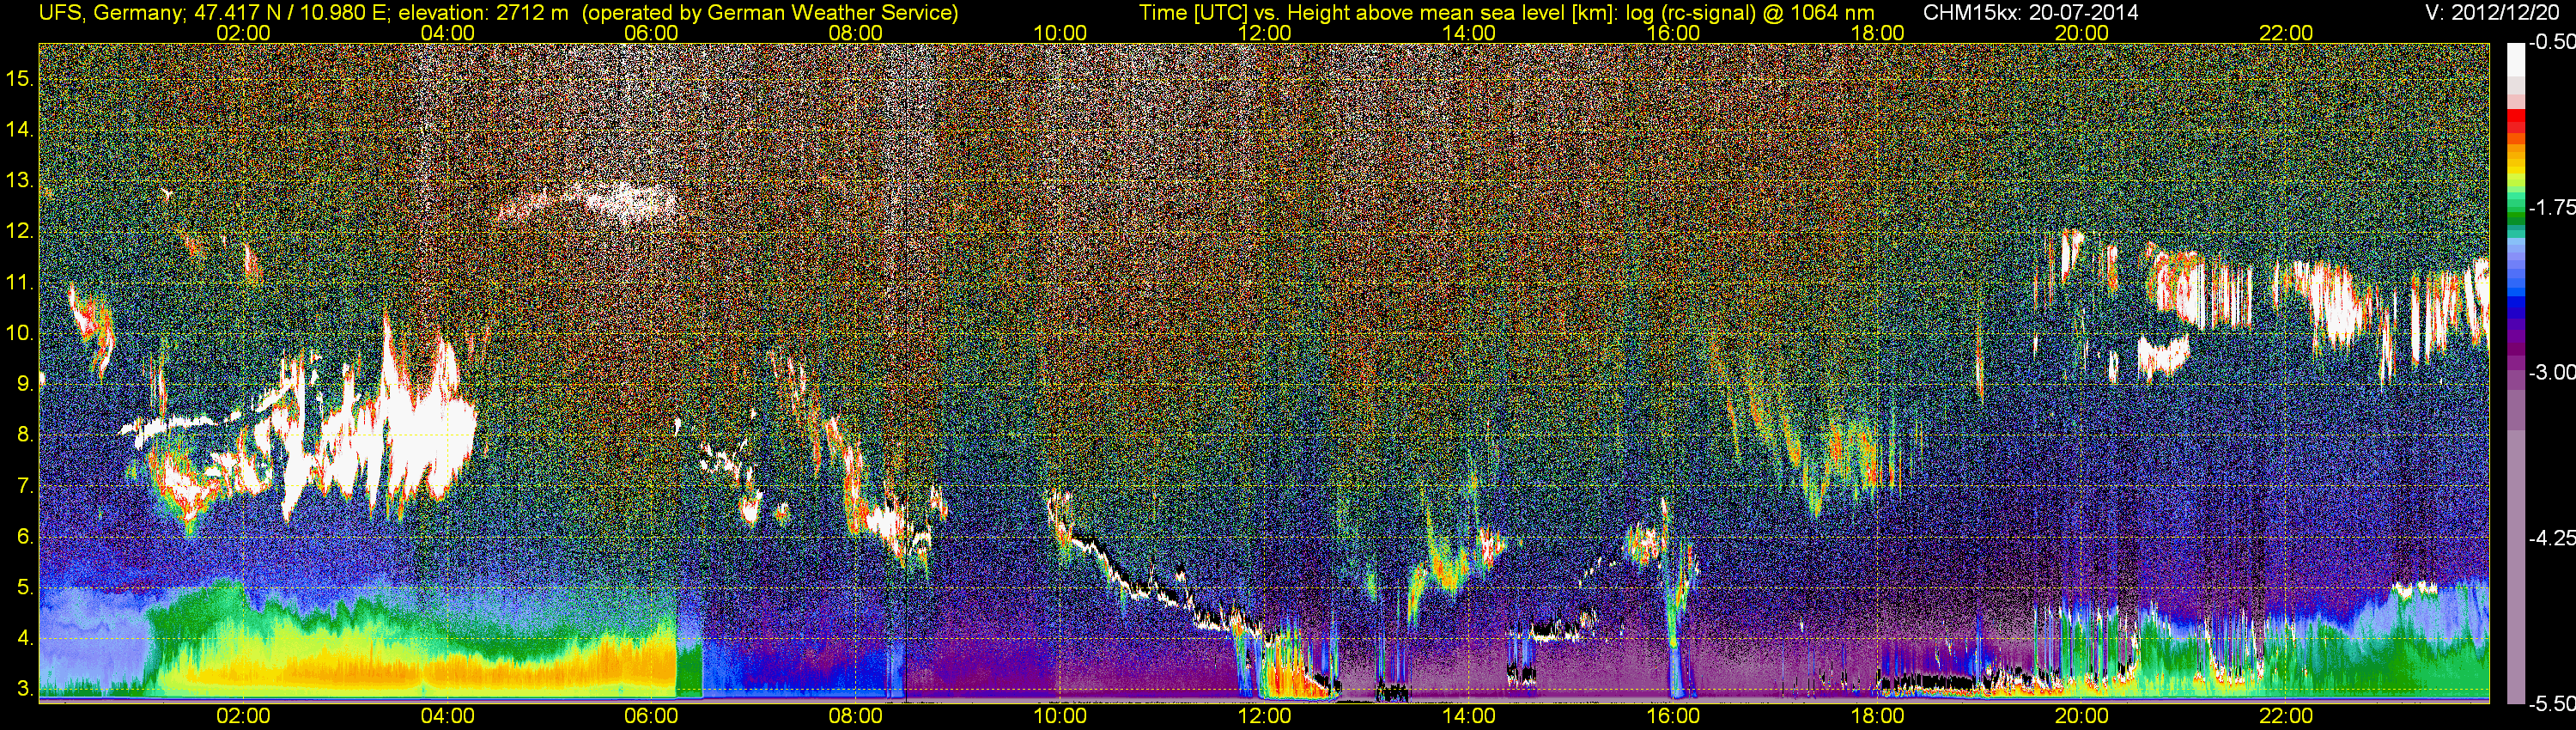Click the '7.' height axis label
Image resolution: width=2576 pixels, height=730 pixels.
[x=25, y=486]
